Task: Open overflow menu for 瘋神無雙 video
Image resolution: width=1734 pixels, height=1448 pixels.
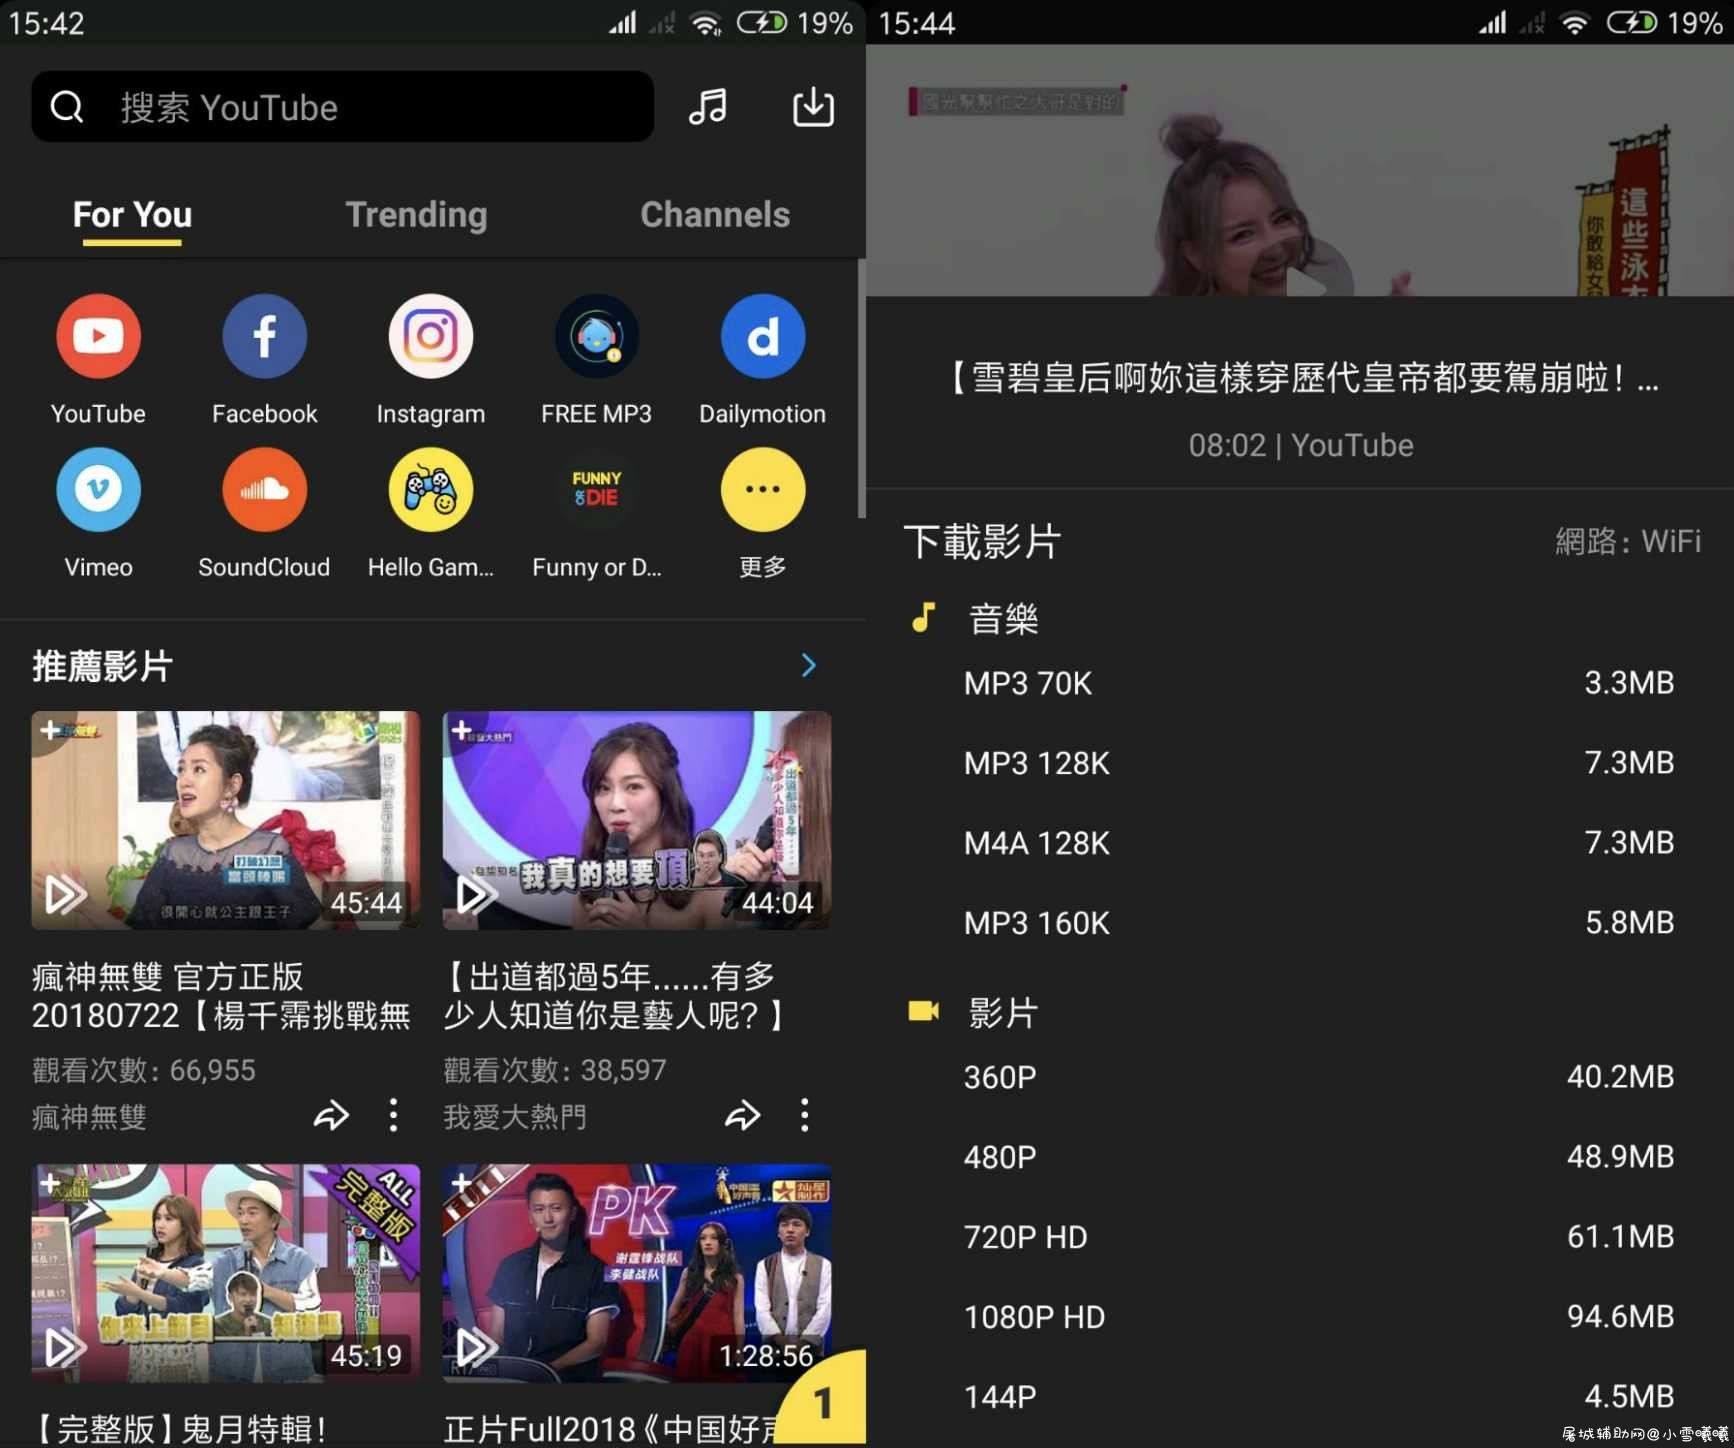Action: pos(394,1116)
